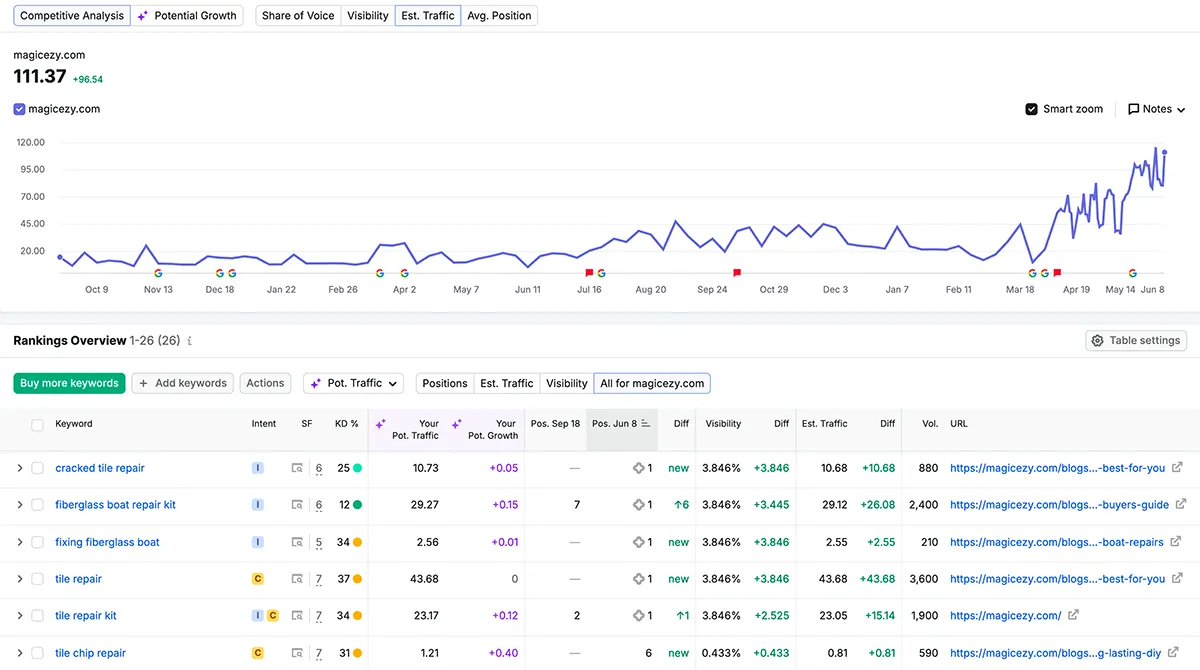Click SERP features icon for fixing fiberglass boat
The width and height of the screenshot is (1200, 670).
tap(297, 542)
